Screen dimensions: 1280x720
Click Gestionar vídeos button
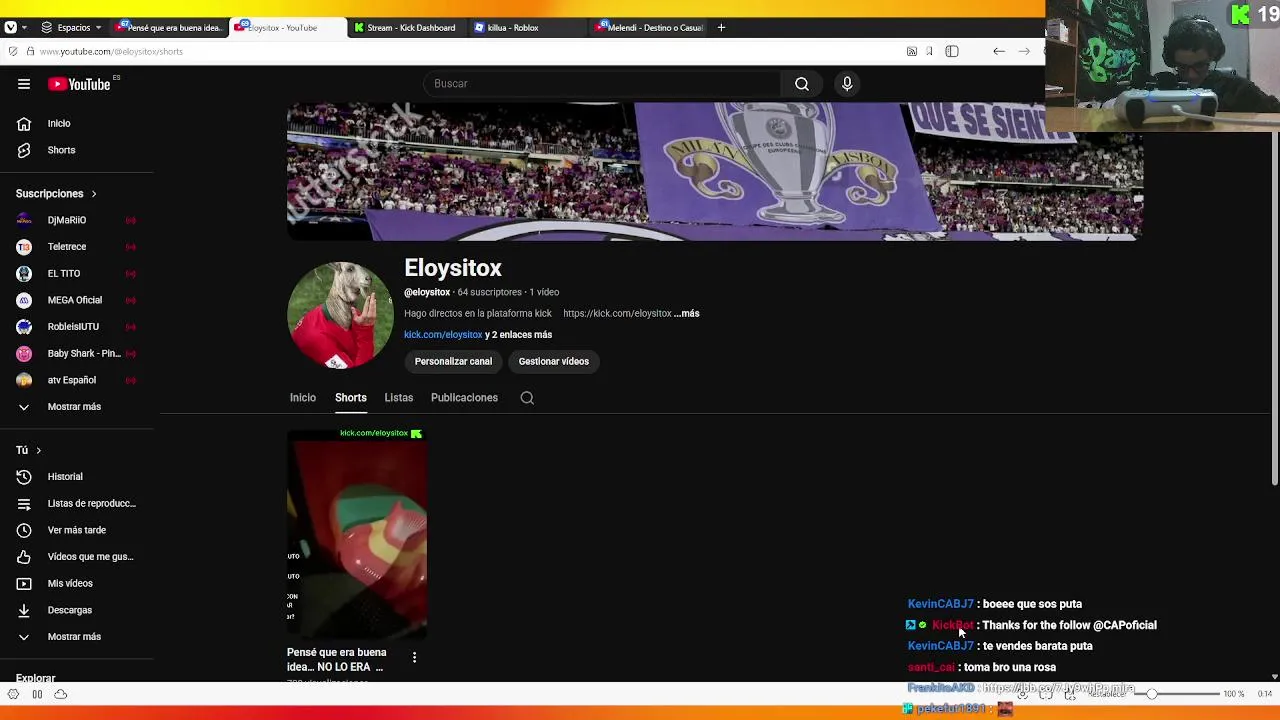553,362
